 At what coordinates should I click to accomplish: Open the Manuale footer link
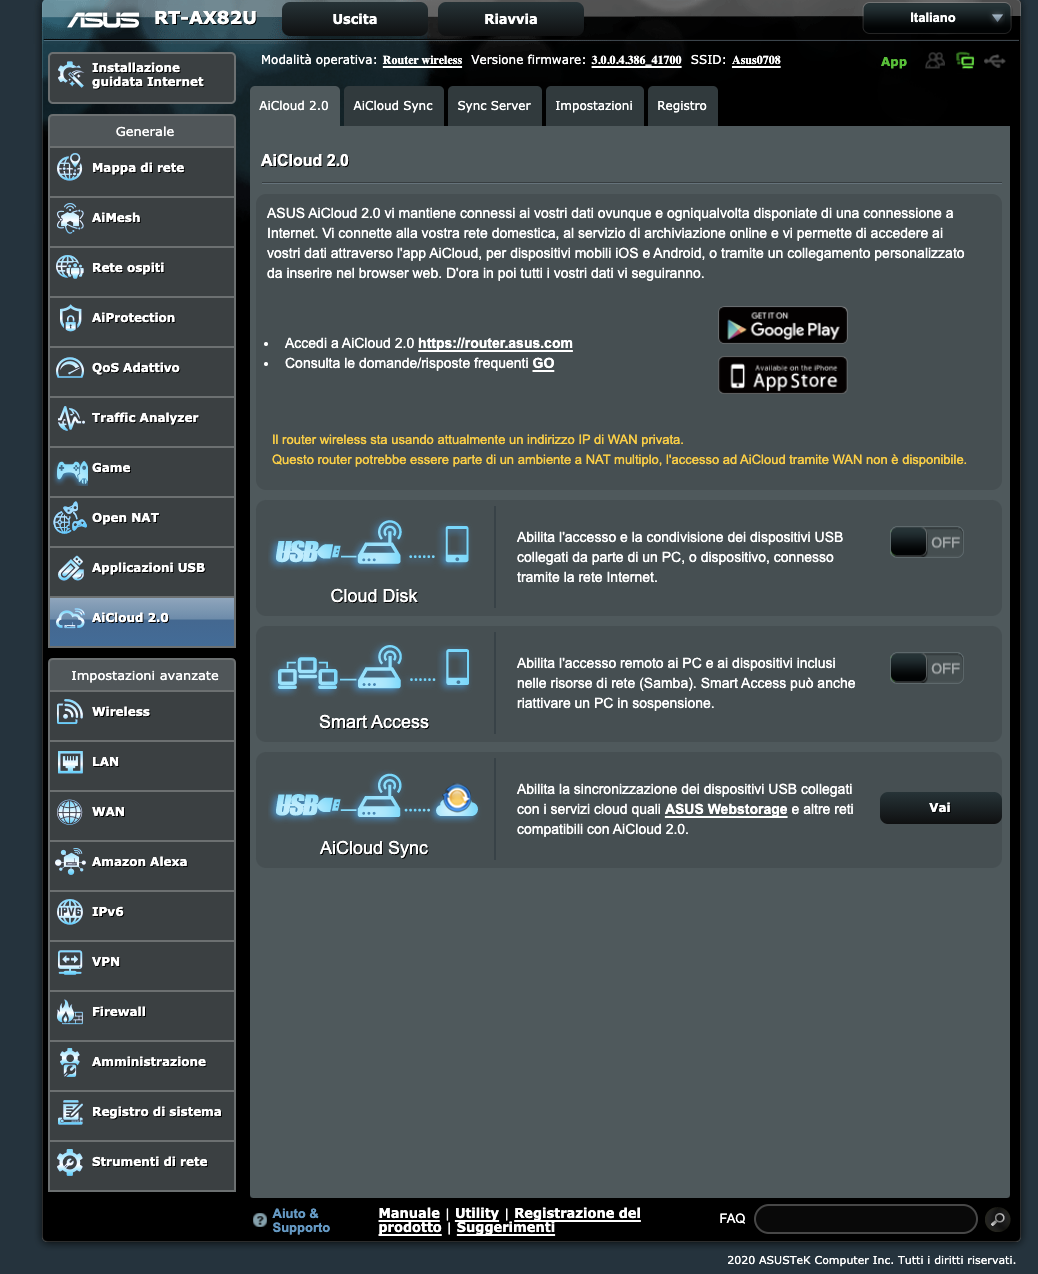coord(409,1213)
